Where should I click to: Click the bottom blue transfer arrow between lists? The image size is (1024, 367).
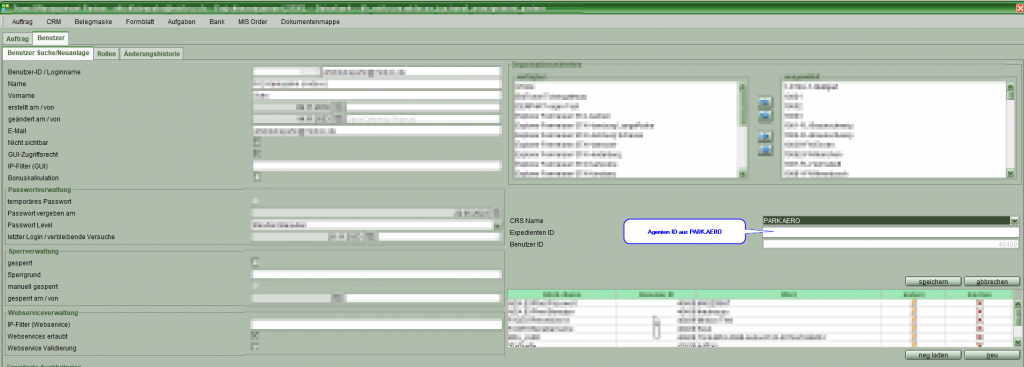click(x=765, y=151)
